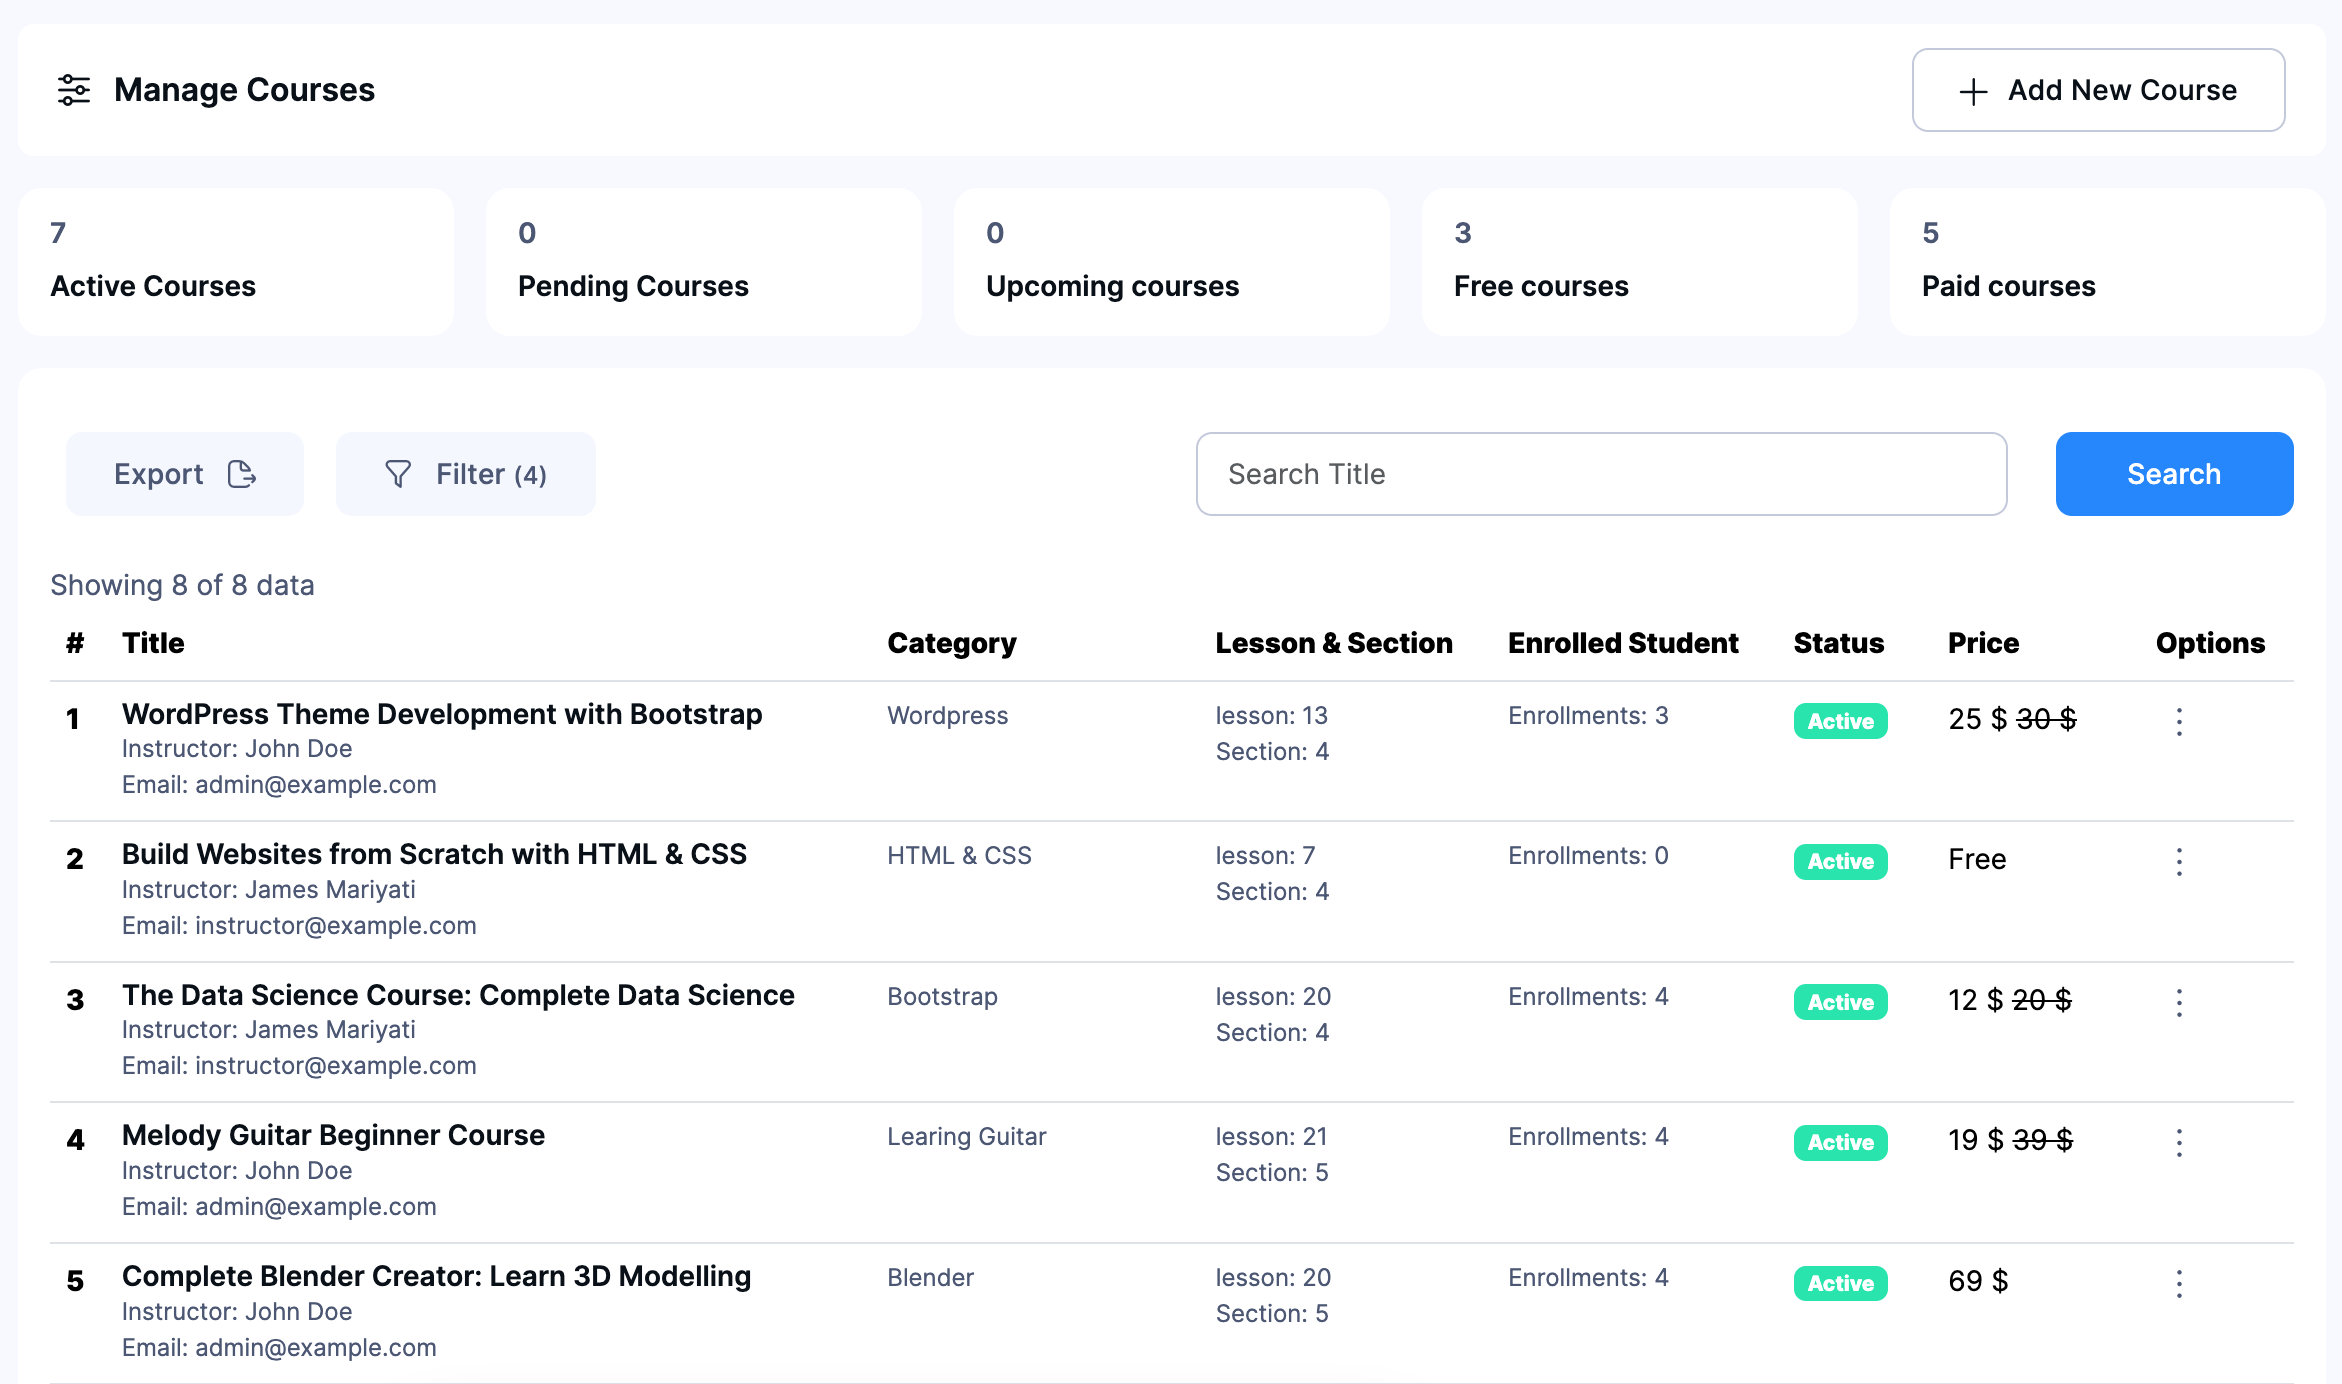Open kebab options for WordPress Theme Development course
Screen dimensions: 2342x1384
tap(2178, 721)
